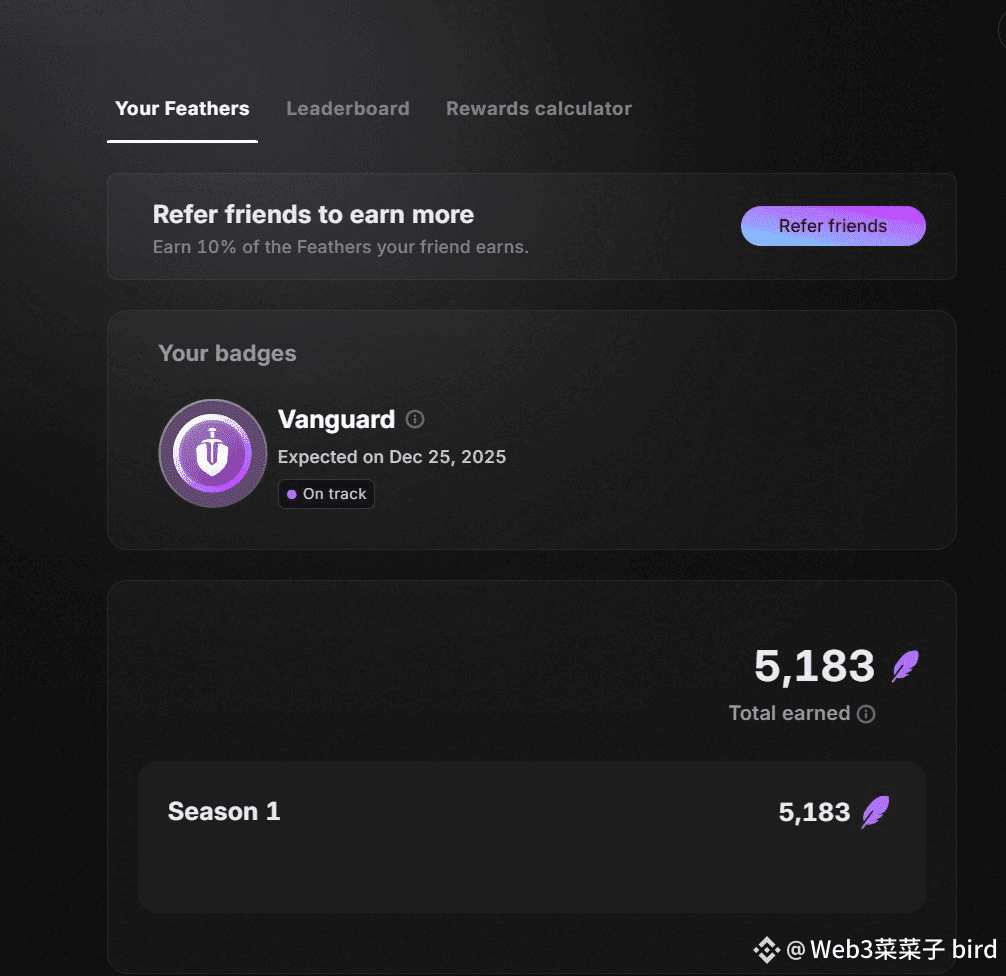
Task: Click the Binance logo watermark
Action: click(x=766, y=950)
